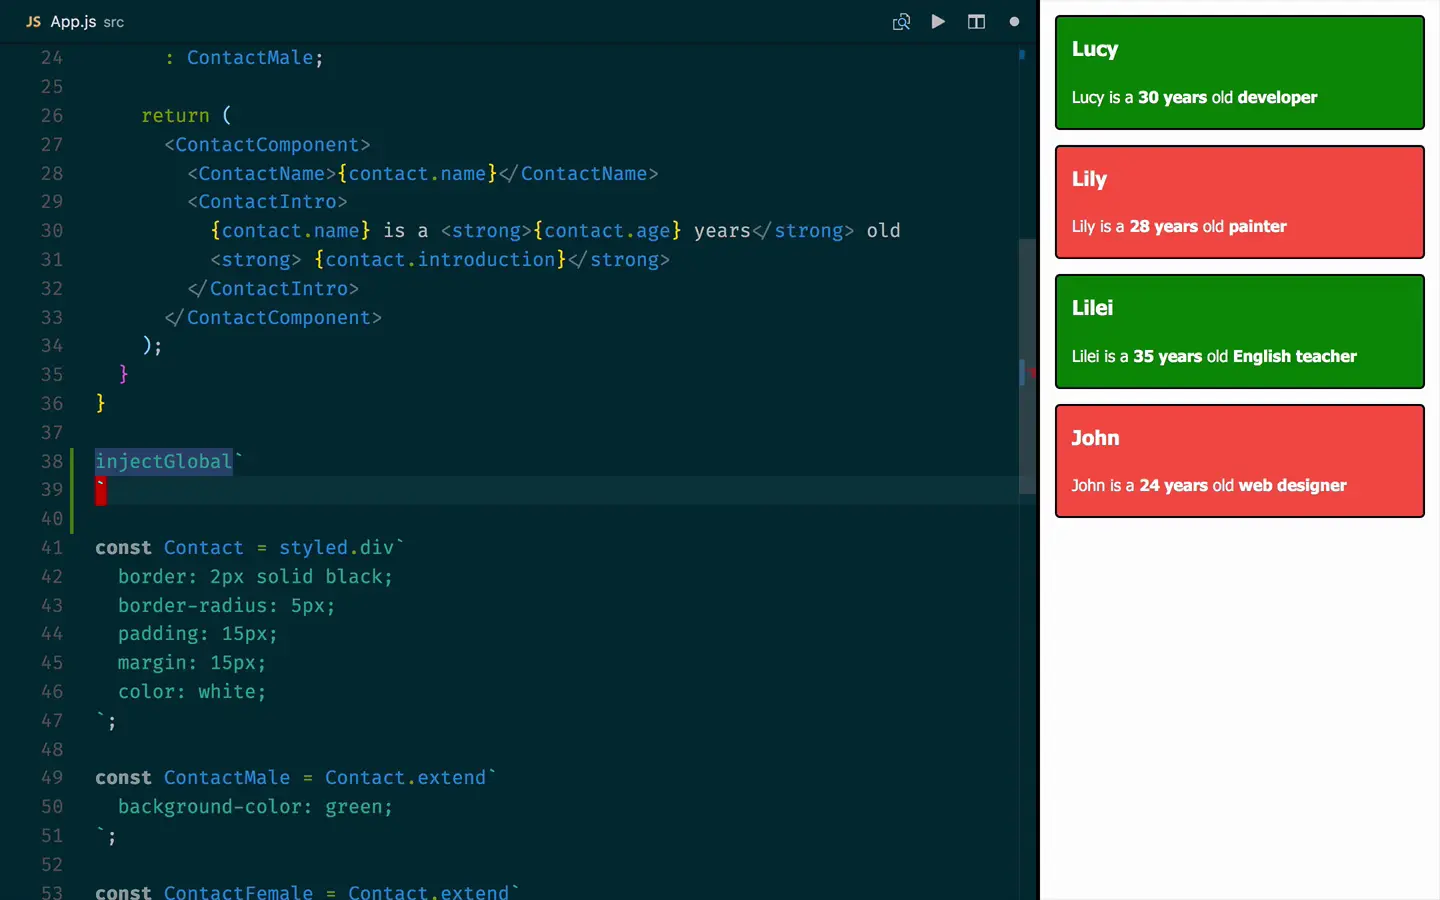This screenshot has height=900, width=1440.
Task: Click the red backtick on line 39
Action: pyautogui.click(x=101, y=490)
